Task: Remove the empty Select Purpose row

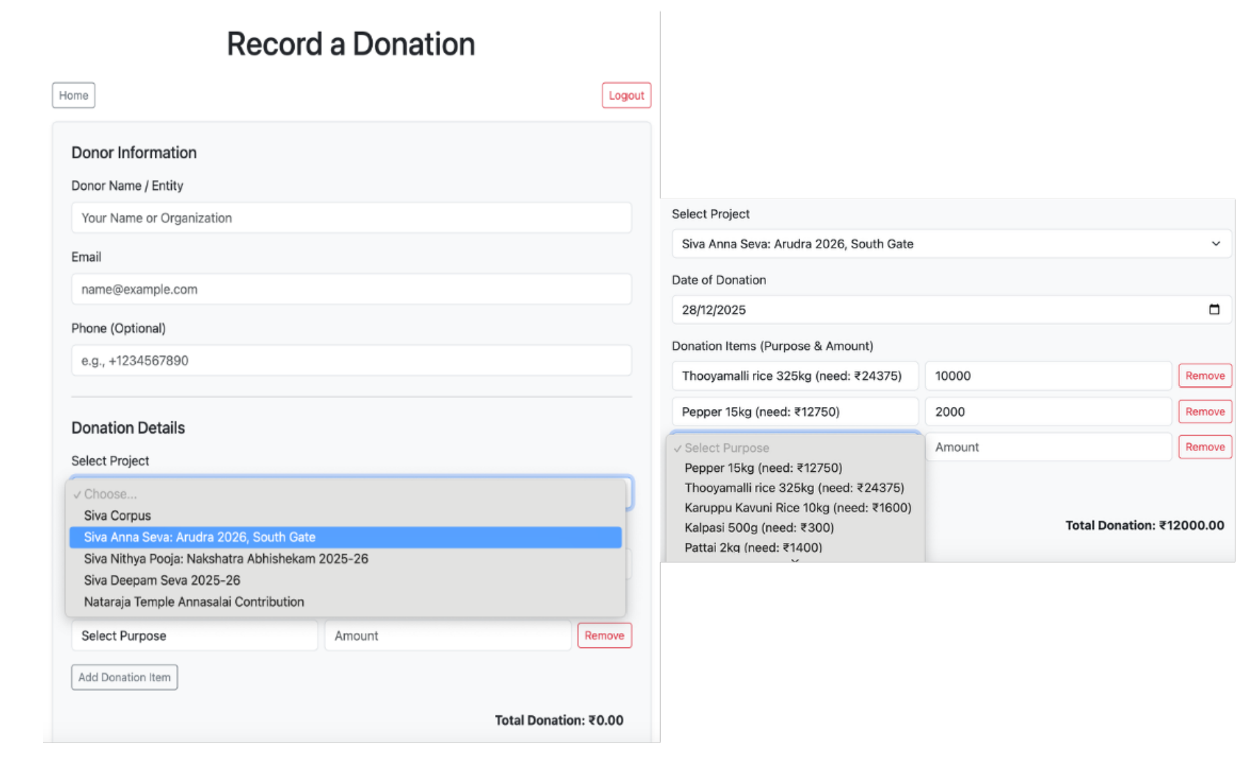Action: pos(1204,447)
